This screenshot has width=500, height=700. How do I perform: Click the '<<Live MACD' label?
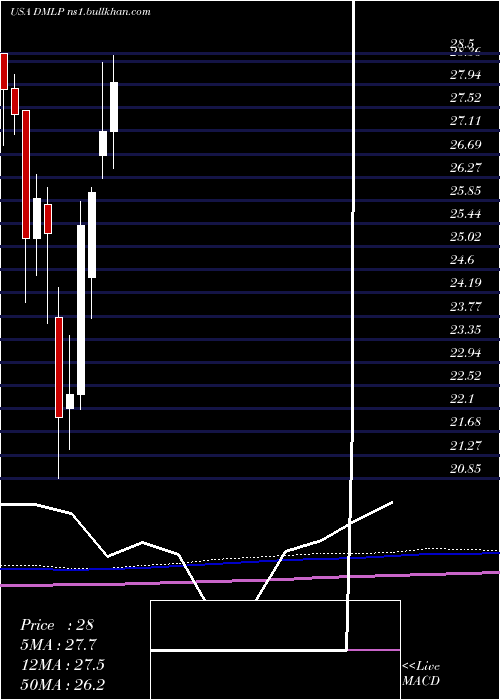[x=421, y=674]
